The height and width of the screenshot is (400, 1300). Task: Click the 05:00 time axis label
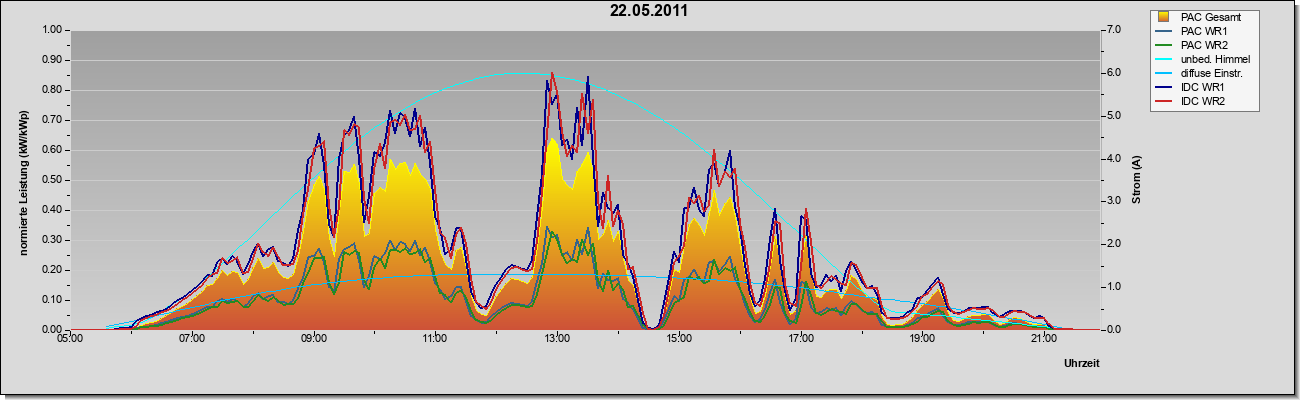tap(70, 340)
